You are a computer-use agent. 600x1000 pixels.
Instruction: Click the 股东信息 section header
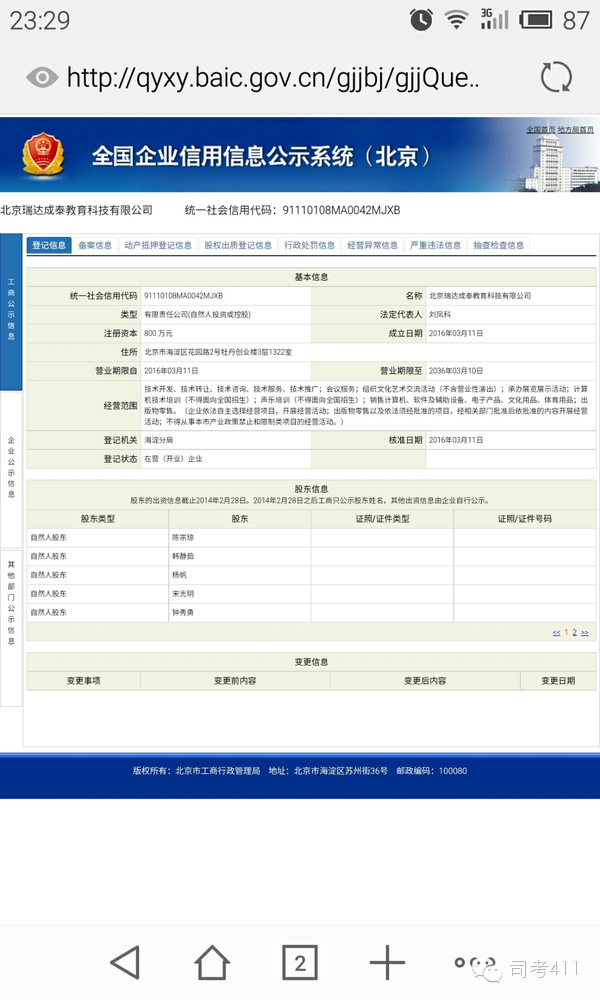[311, 489]
